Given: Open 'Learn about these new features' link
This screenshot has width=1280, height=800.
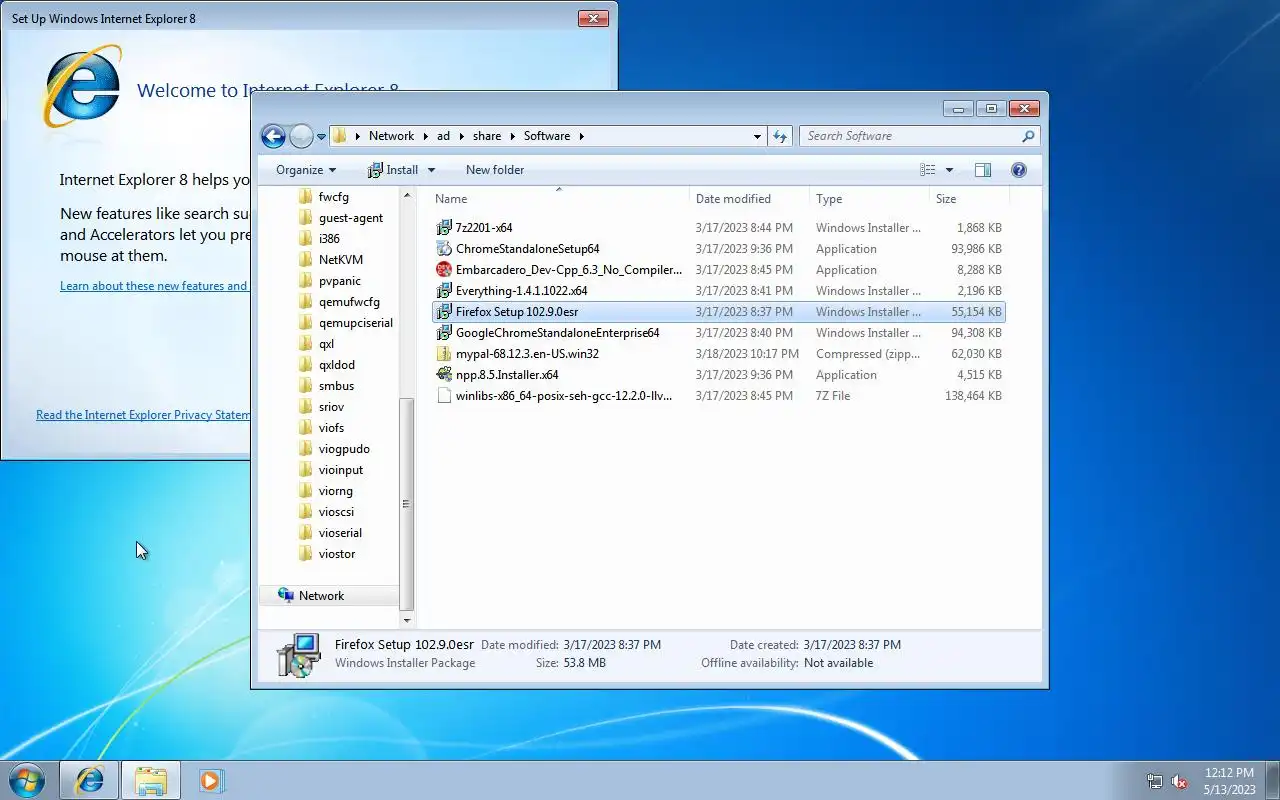Looking at the screenshot, I should (154, 286).
